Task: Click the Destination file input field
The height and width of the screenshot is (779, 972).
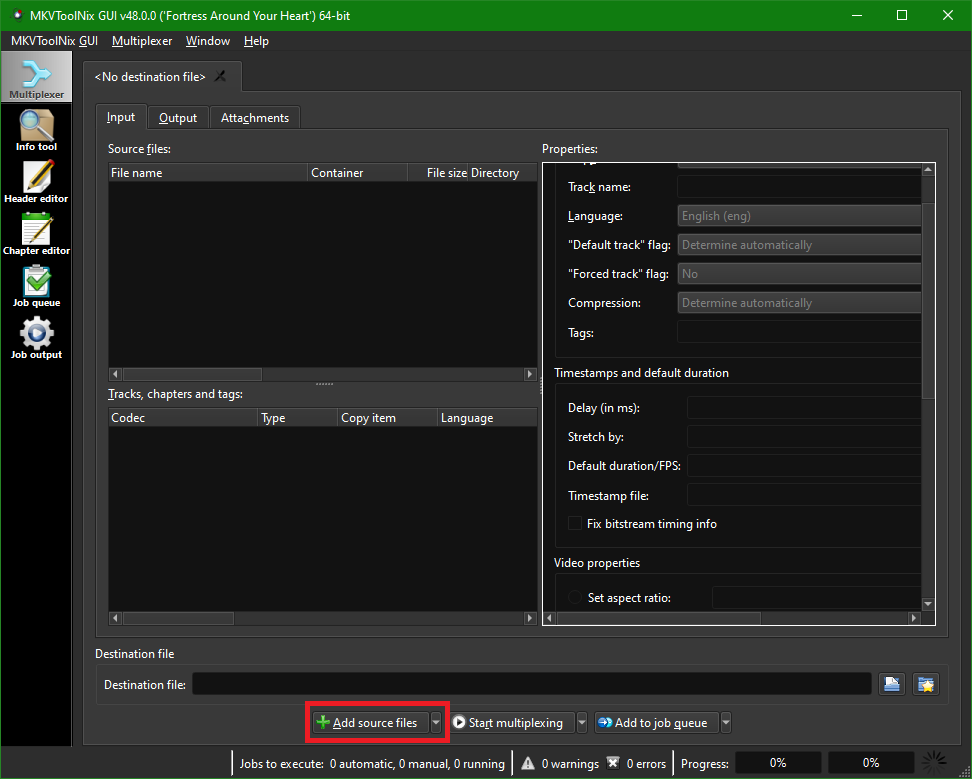Action: (532, 684)
